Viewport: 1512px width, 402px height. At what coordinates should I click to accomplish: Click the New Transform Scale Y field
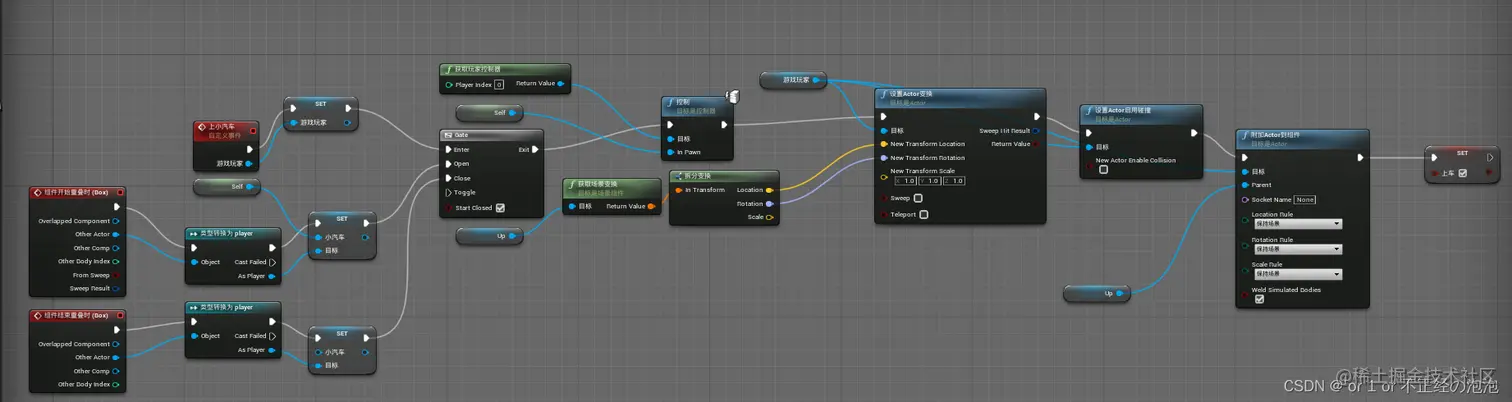pos(931,181)
